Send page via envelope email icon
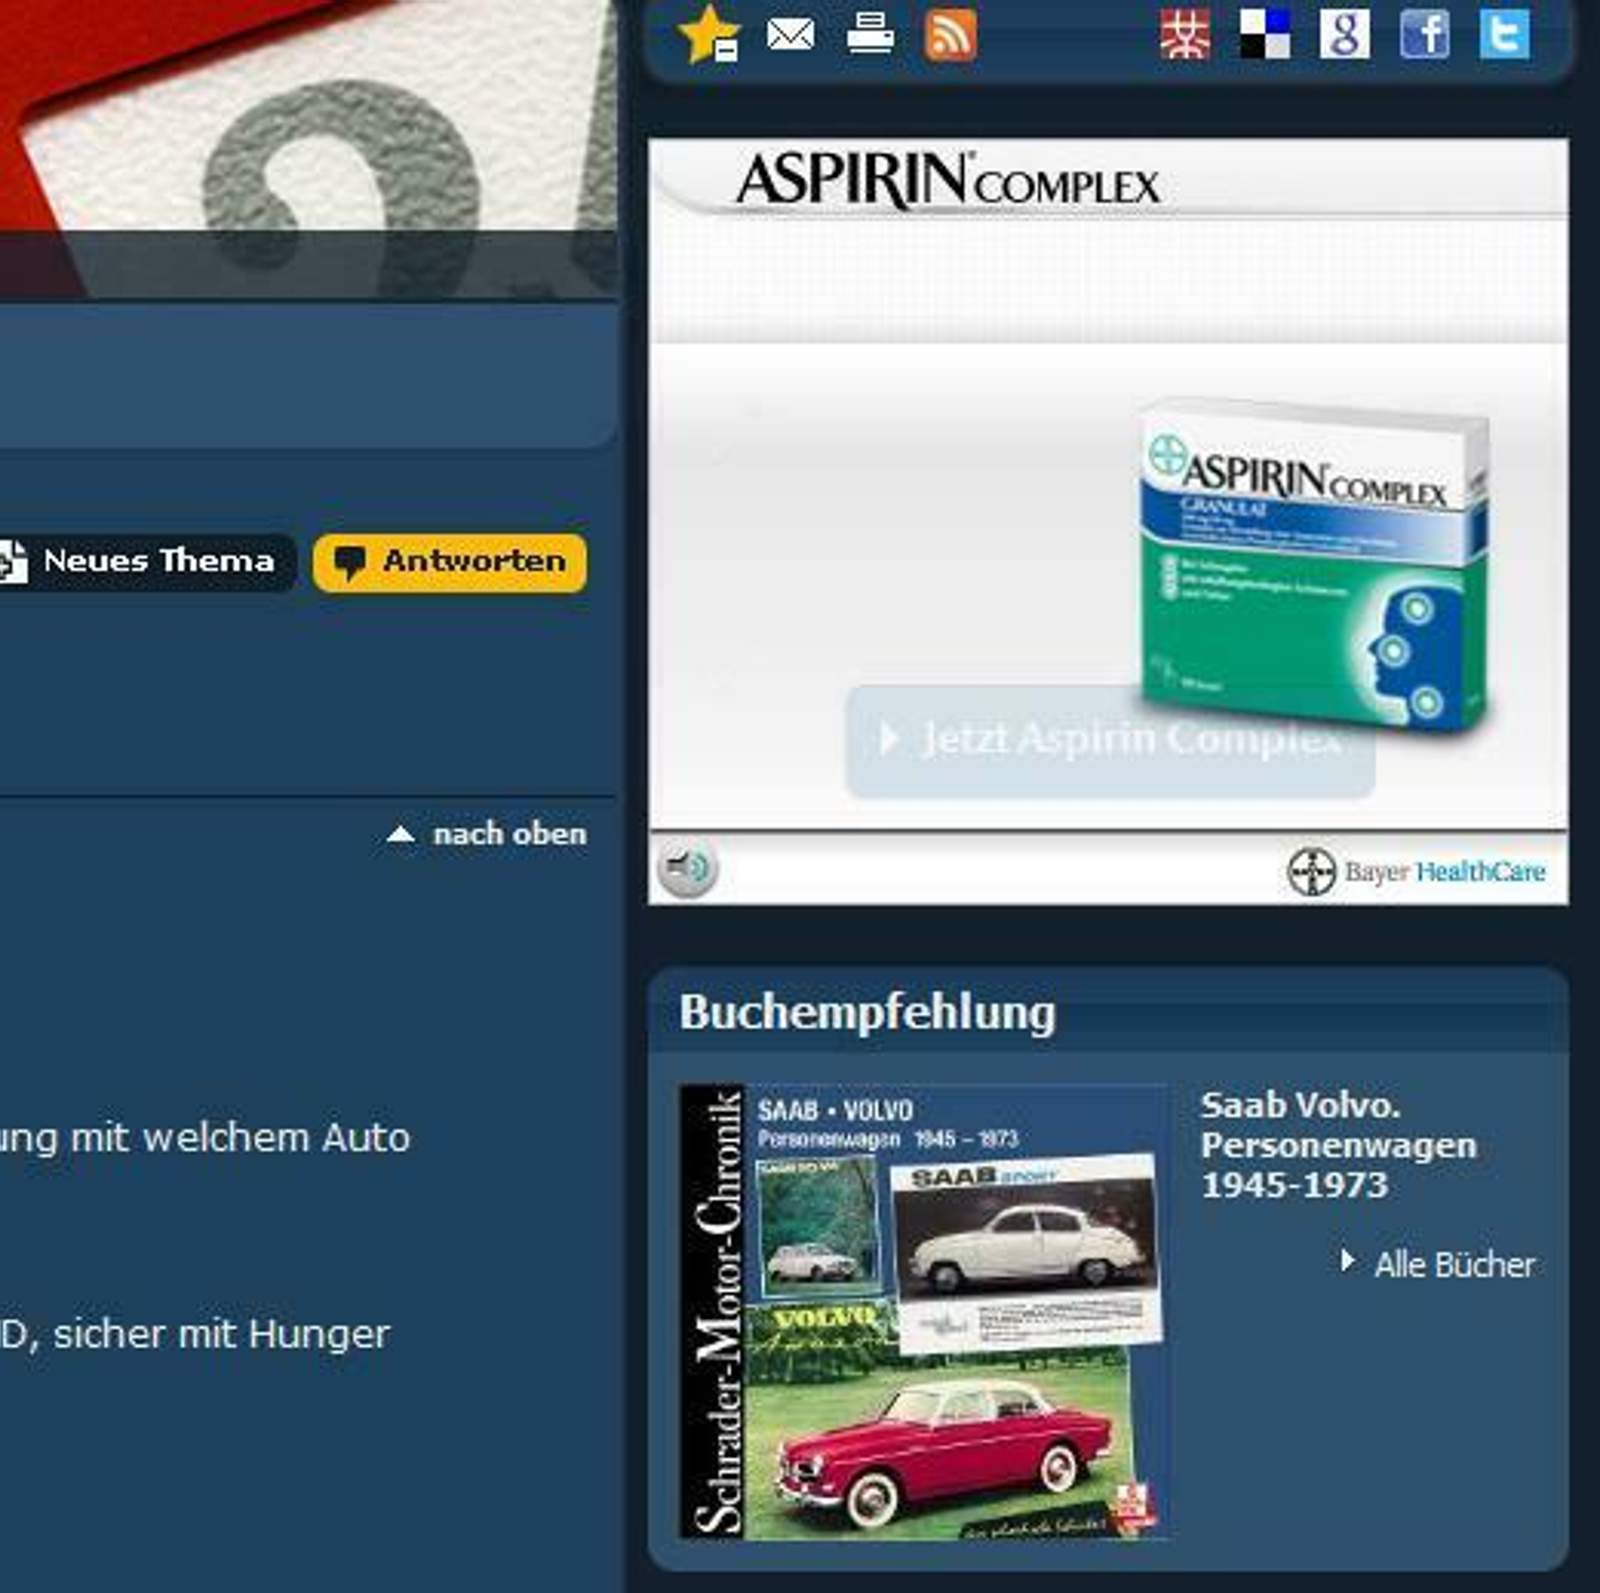Screen dimensions: 1600x1593 tap(790, 35)
